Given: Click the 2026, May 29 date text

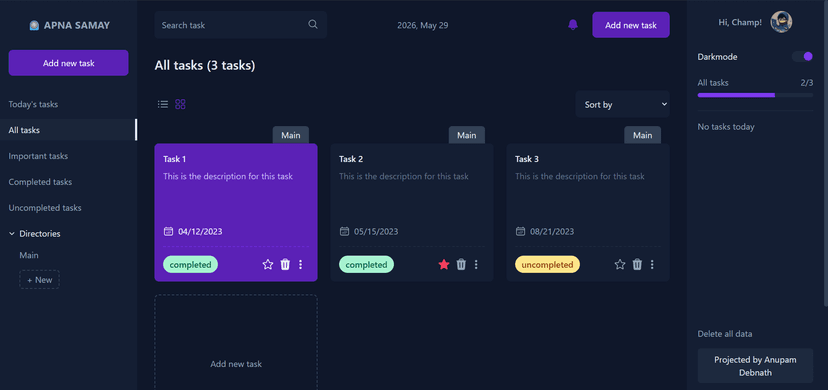Looking at the screenshot, I should pos(422,25).
